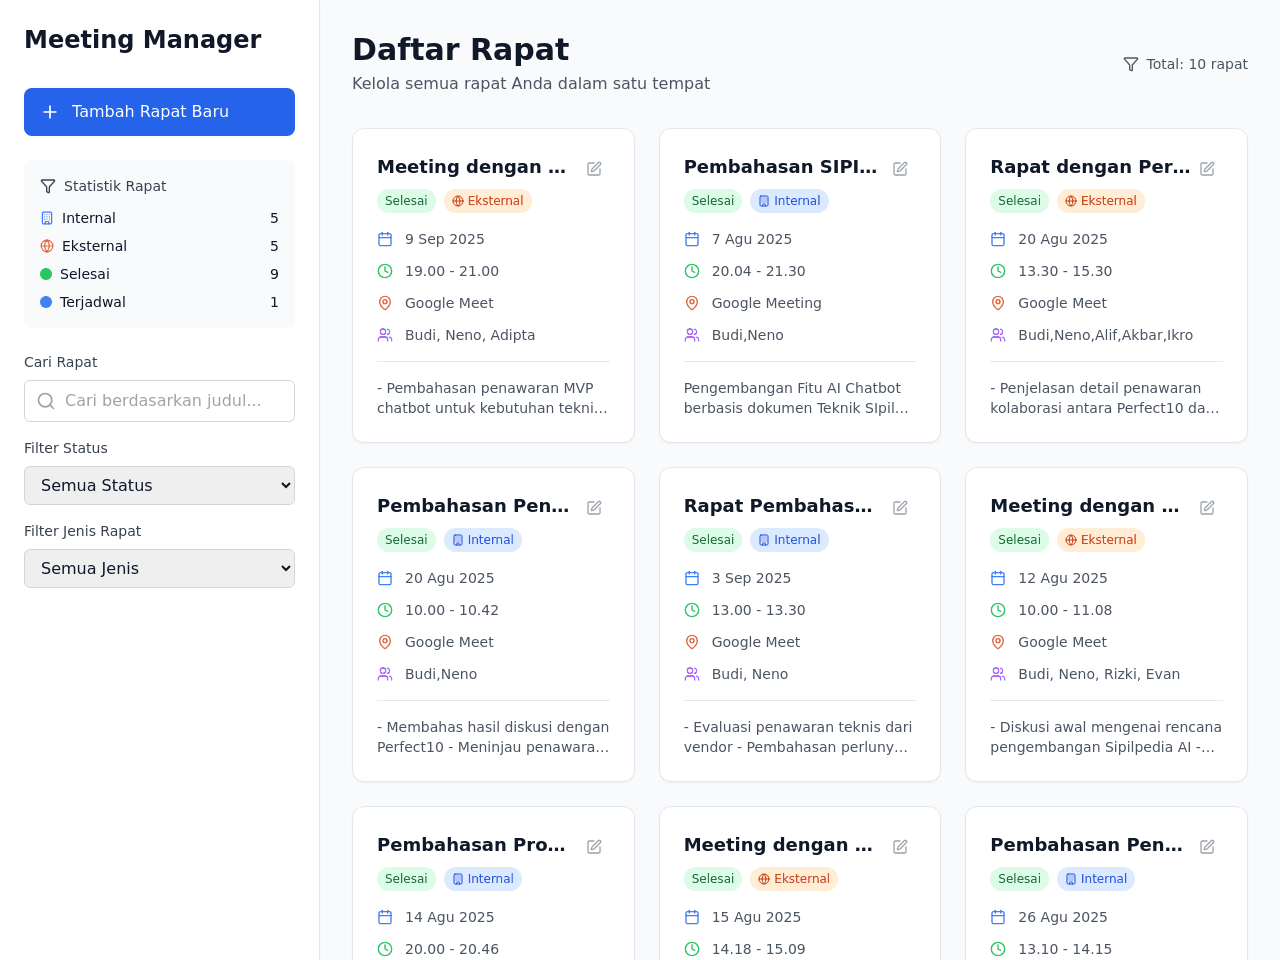1280x960 pixels.
Task: Click the clock icon next to 20.04 - 21.30
Action: click(x=692, y=271)
